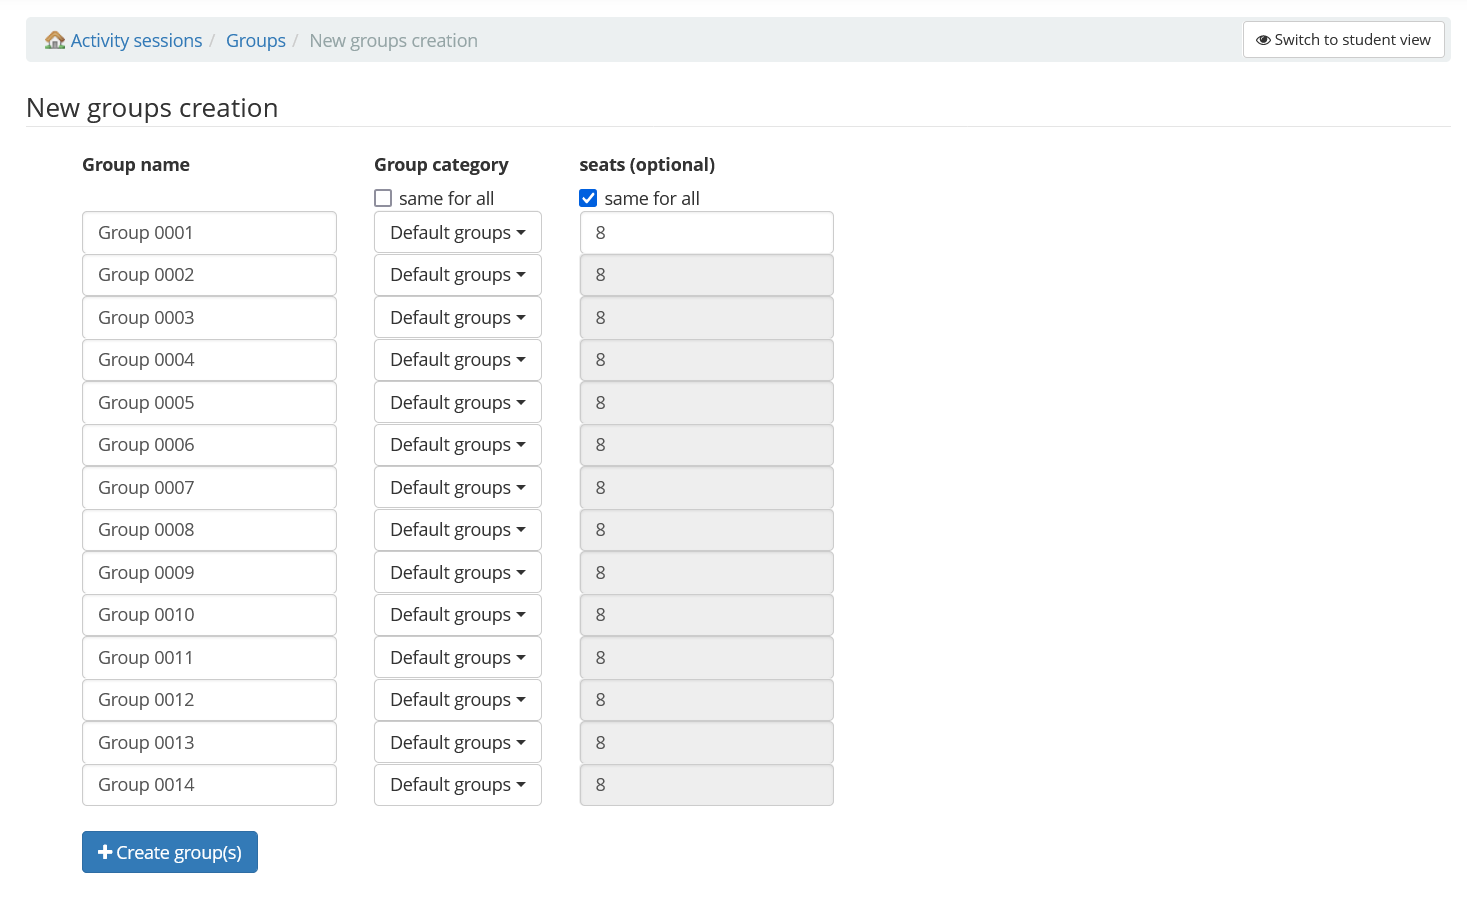Viewport: 1467px width, 905px height.
Task: Click inside the Group 0014 name field
Action: (x=208, y=784)
